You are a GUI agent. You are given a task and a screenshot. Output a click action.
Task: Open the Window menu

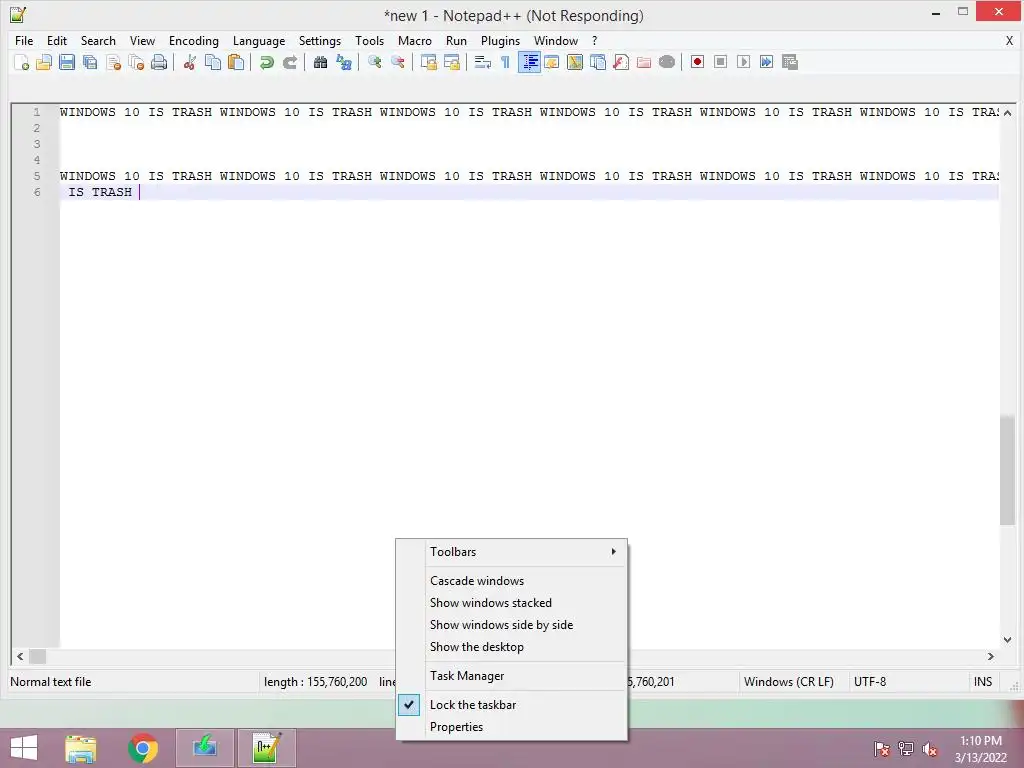tap(556, 40)
